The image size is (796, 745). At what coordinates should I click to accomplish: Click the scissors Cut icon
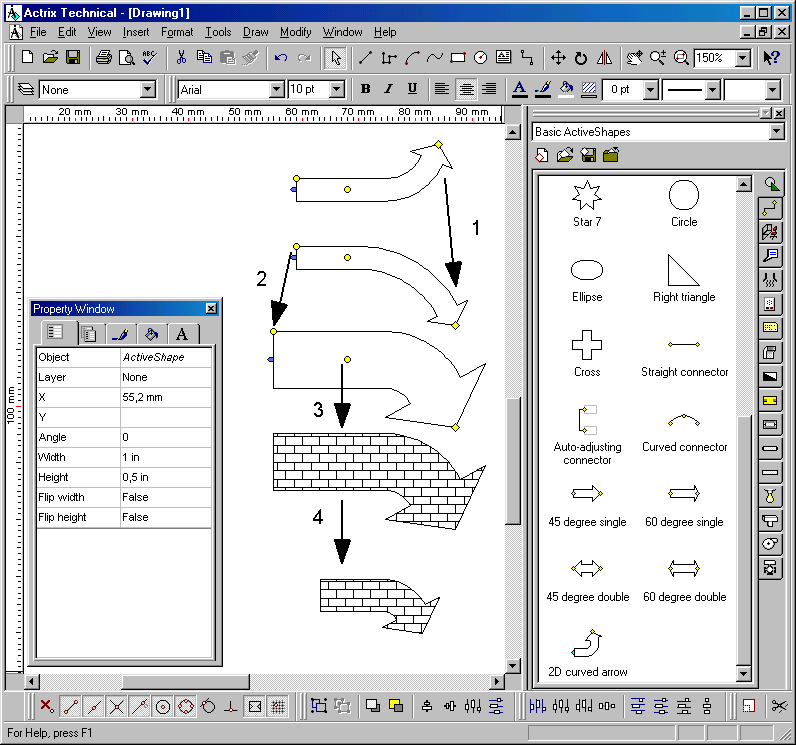click(181, 58)
